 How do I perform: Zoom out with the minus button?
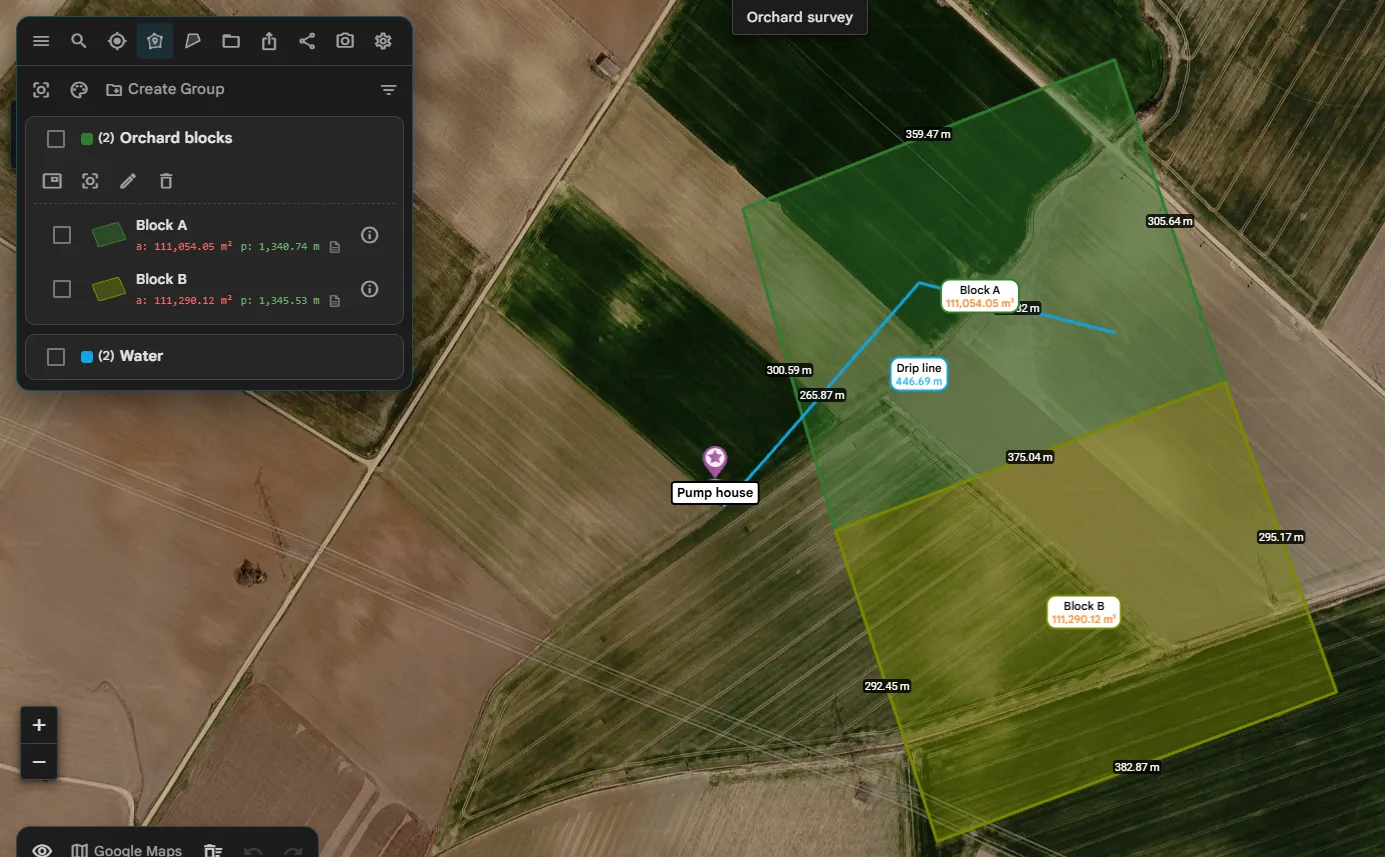[x=39, y=762]
